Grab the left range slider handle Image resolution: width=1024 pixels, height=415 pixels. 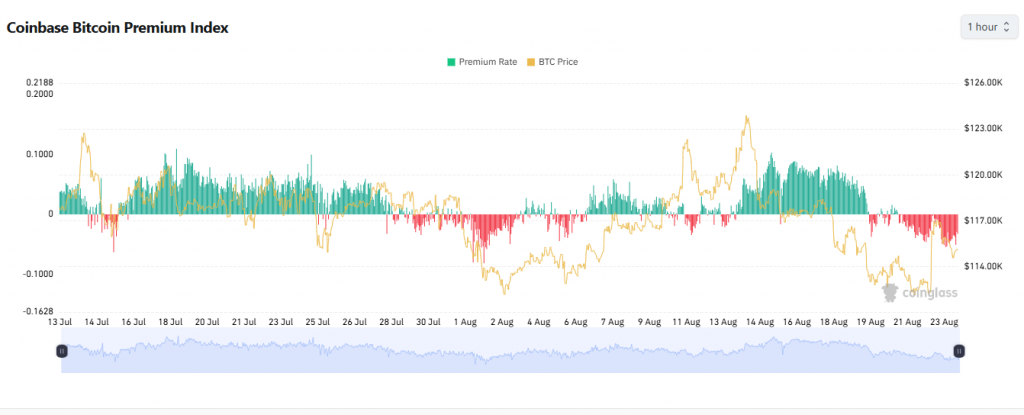coord(62,351)
